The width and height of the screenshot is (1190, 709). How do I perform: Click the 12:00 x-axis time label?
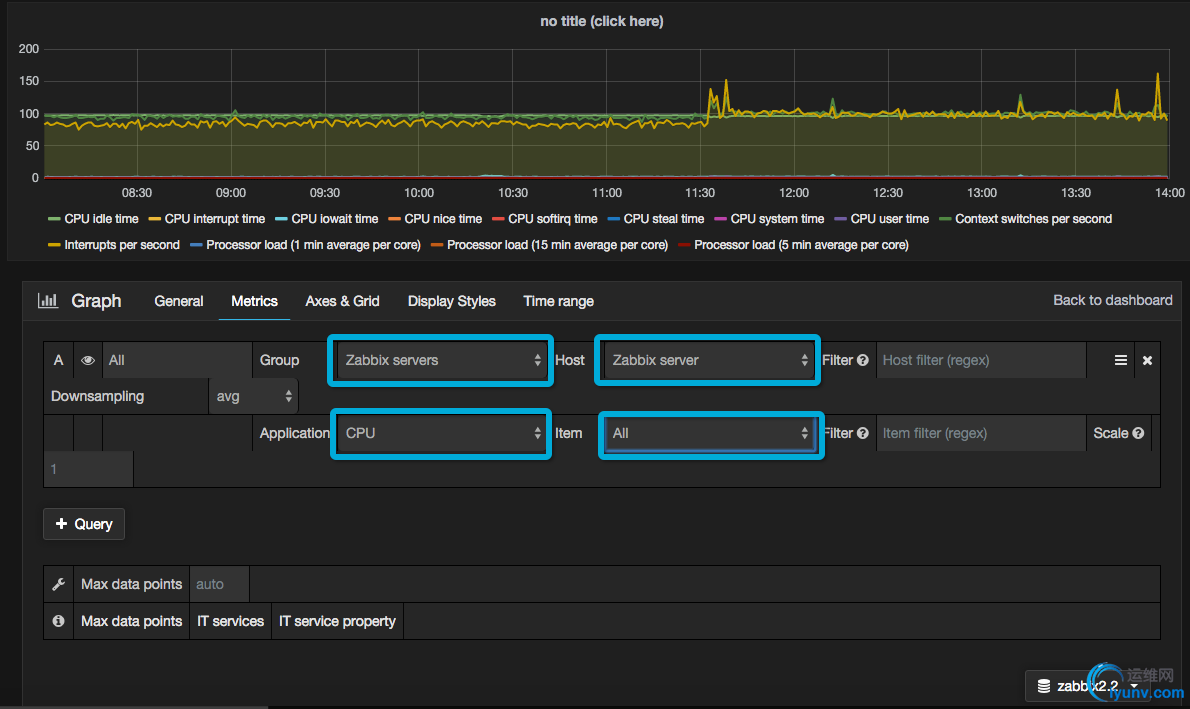tap(794, 193)
